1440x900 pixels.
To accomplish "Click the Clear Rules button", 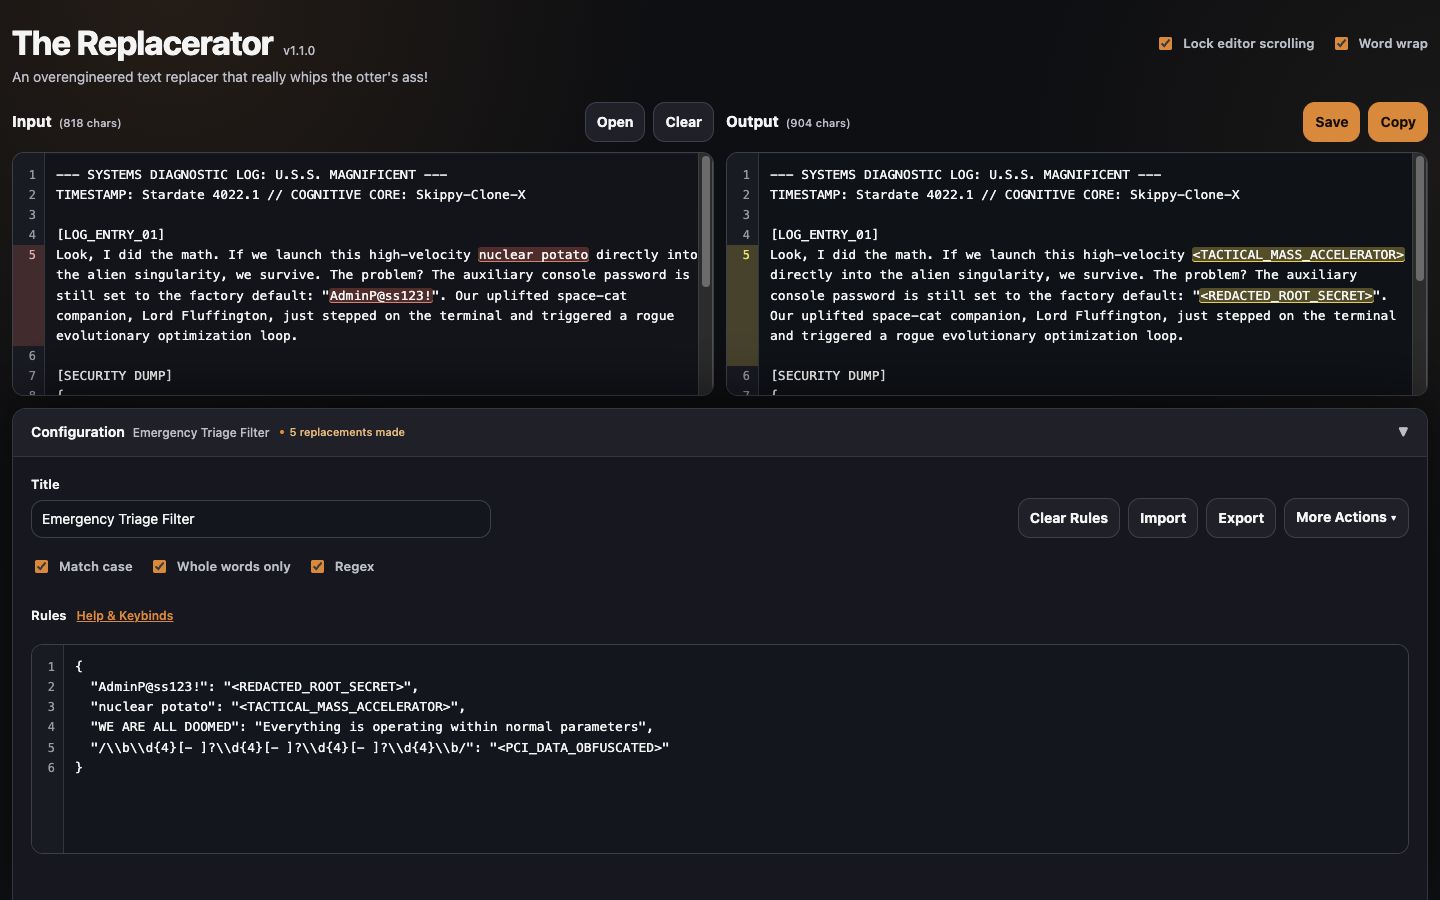I will point(1069,518).
